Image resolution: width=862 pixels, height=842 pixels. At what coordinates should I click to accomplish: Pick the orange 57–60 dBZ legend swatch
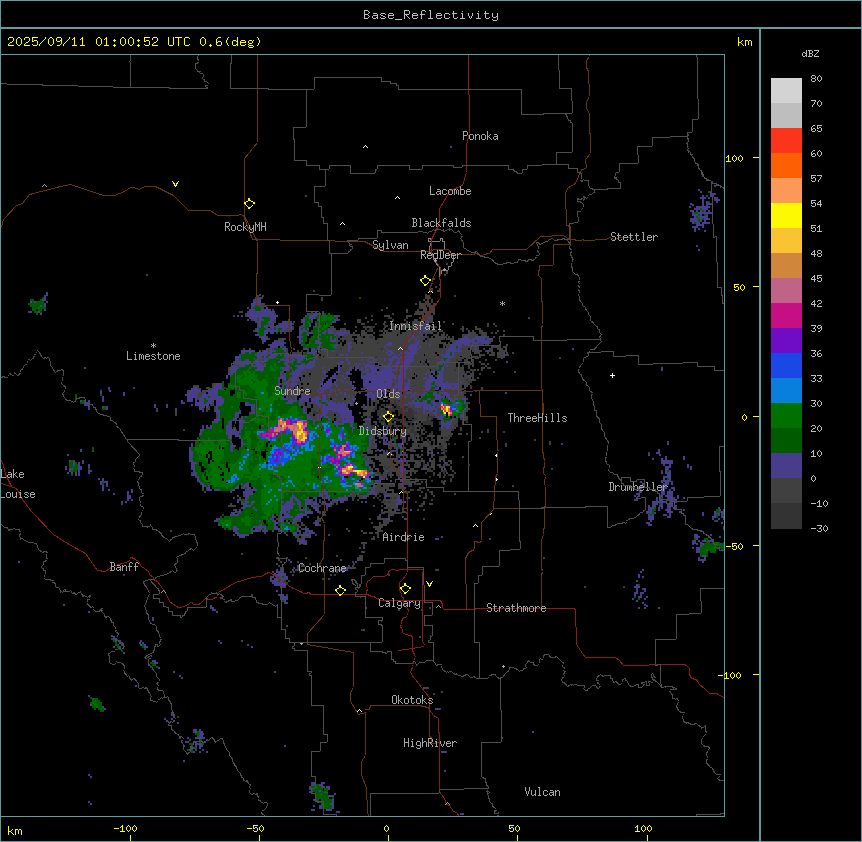786,165
